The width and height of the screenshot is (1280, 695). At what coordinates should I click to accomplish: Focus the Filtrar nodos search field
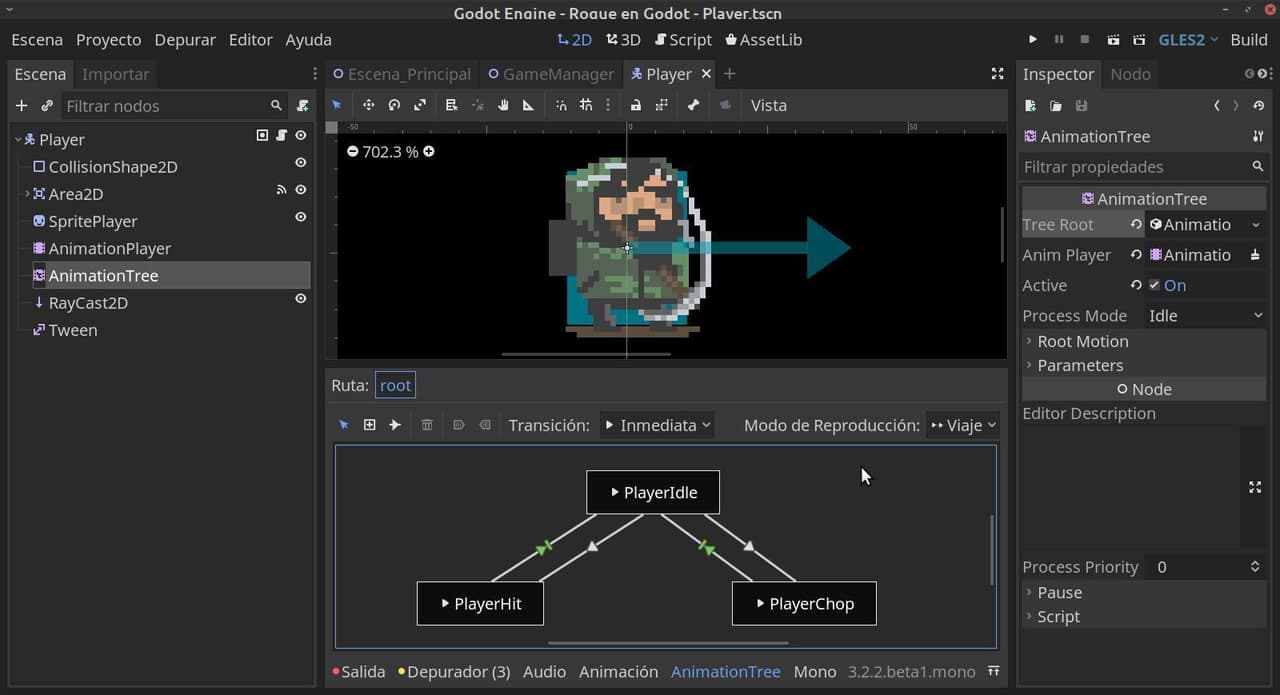174,106
